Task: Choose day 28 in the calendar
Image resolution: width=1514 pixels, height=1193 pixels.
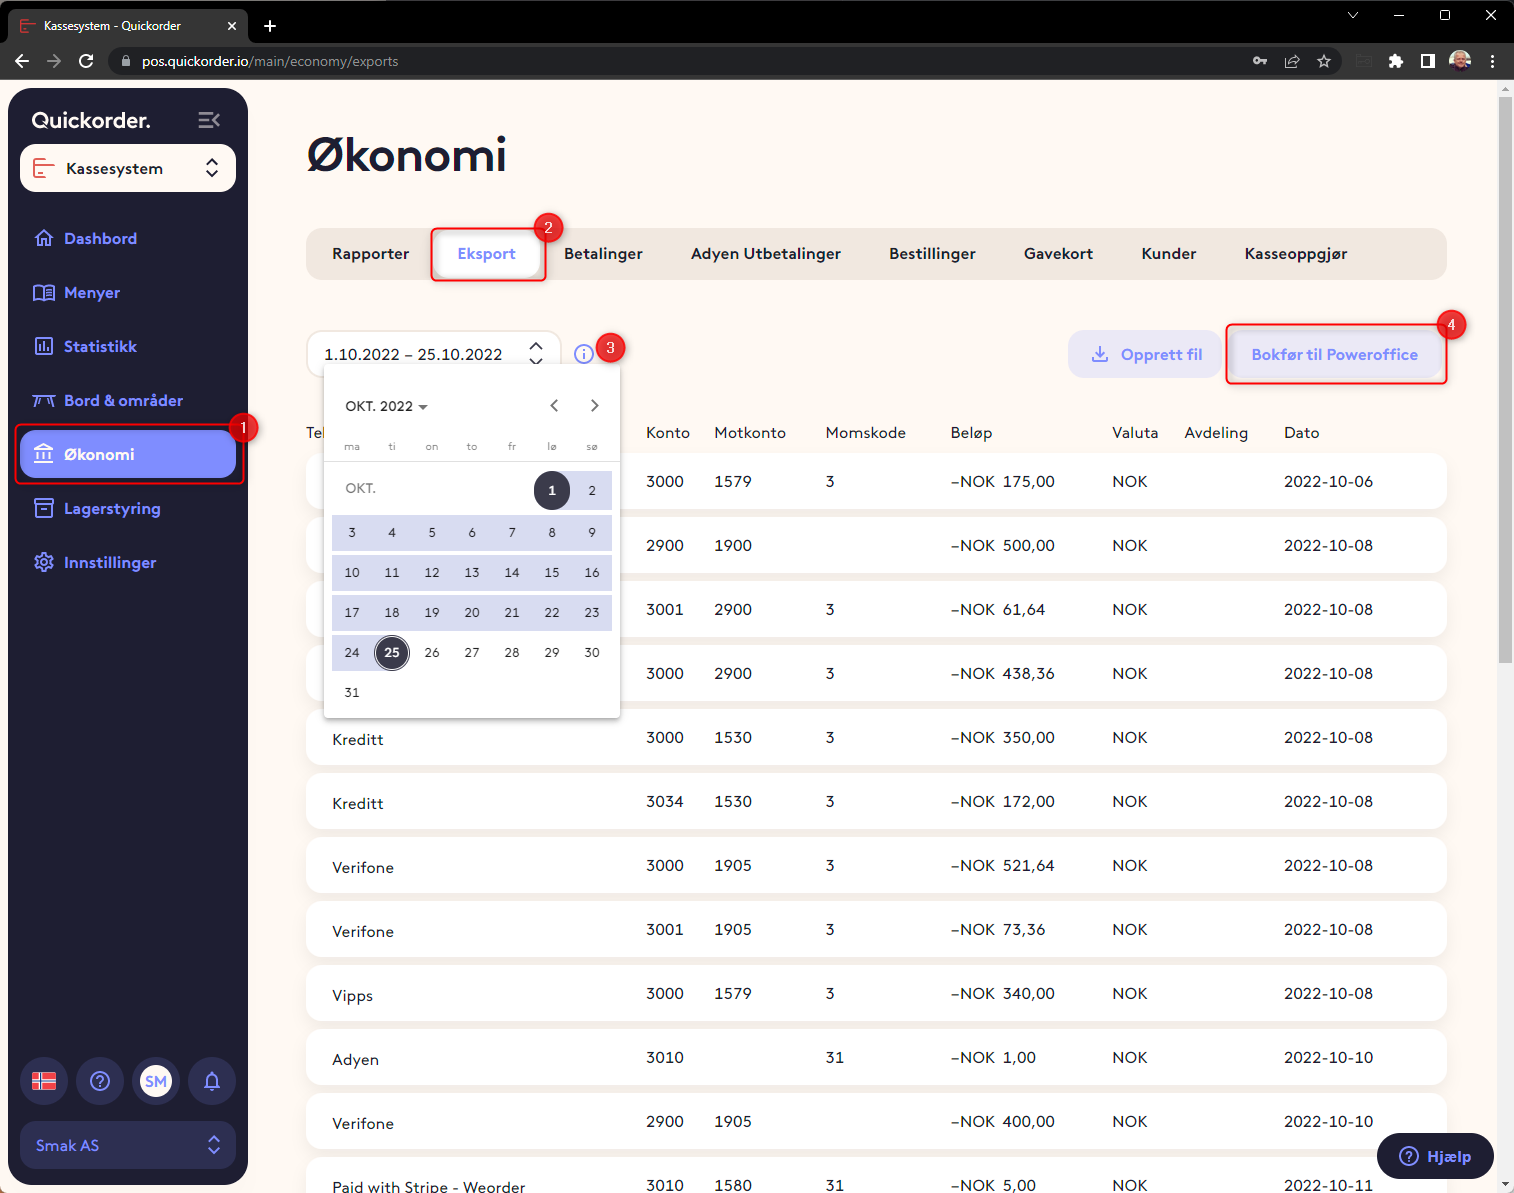Action: (x=512, y=652)
